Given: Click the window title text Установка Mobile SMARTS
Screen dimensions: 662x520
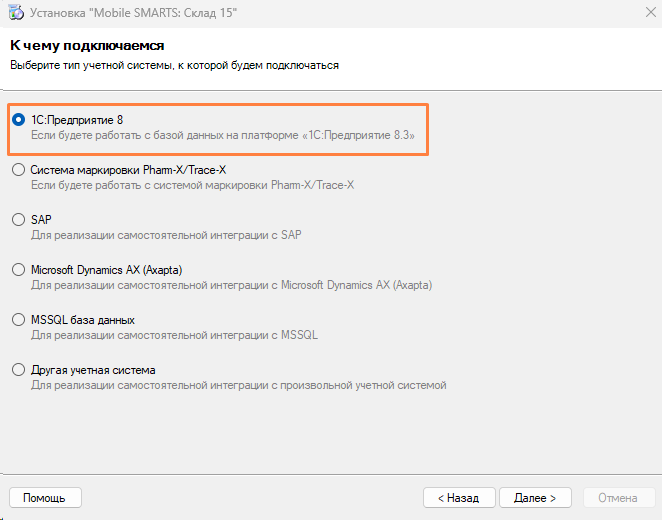Looking at the screenshot, I should coord(132,14).
